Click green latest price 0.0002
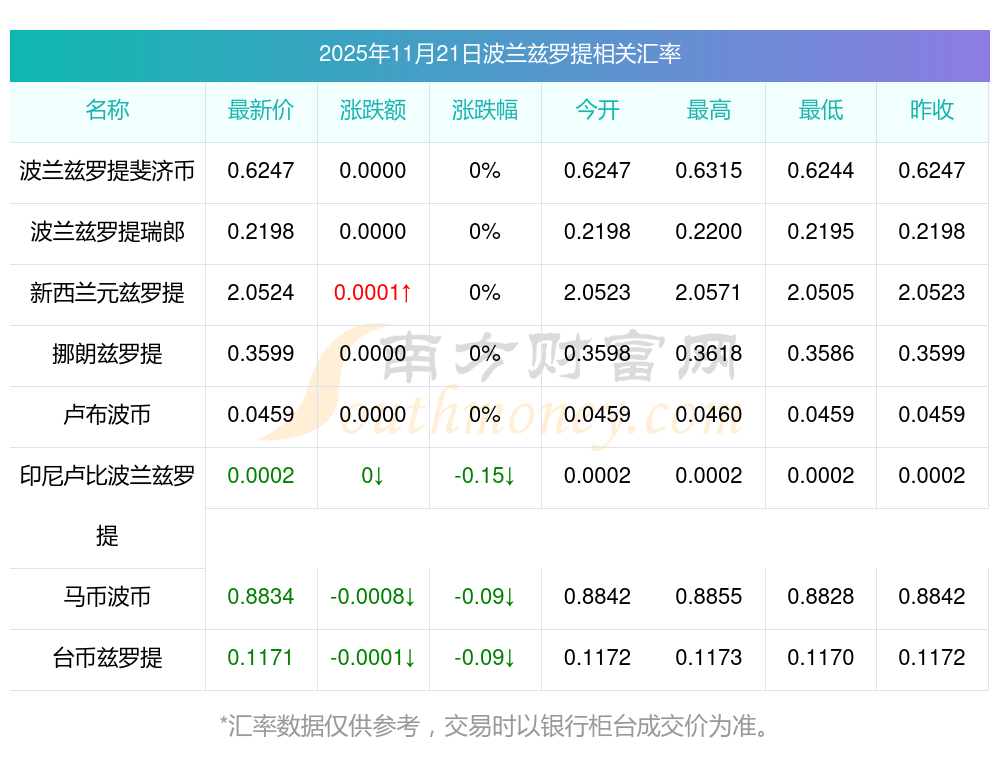The image size is (1000, 757). point(261,476)
